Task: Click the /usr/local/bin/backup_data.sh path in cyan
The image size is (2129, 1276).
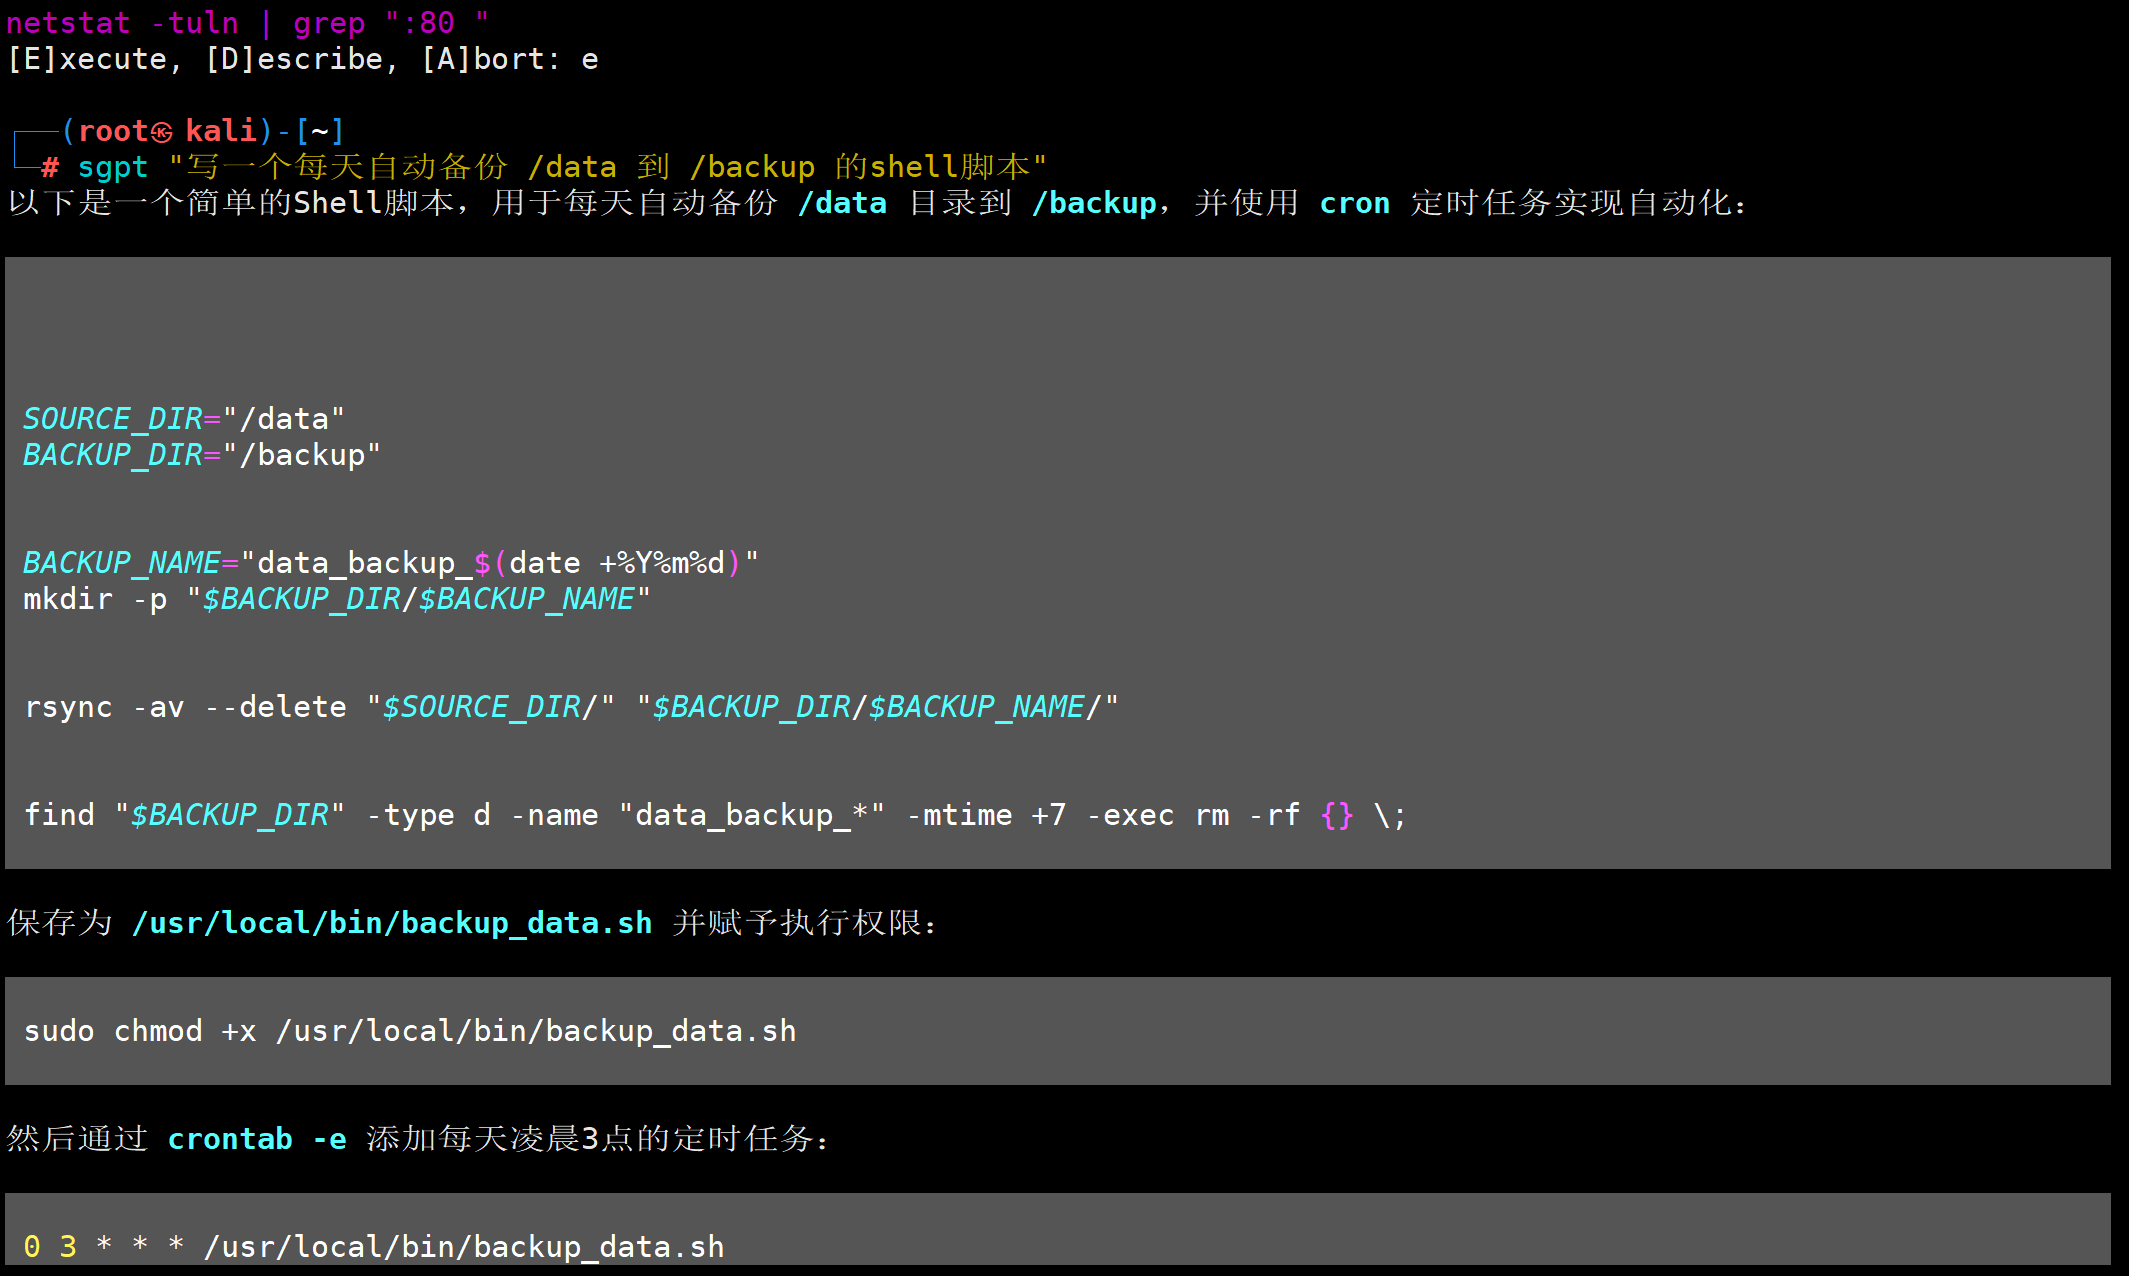Action: (391, 923)
